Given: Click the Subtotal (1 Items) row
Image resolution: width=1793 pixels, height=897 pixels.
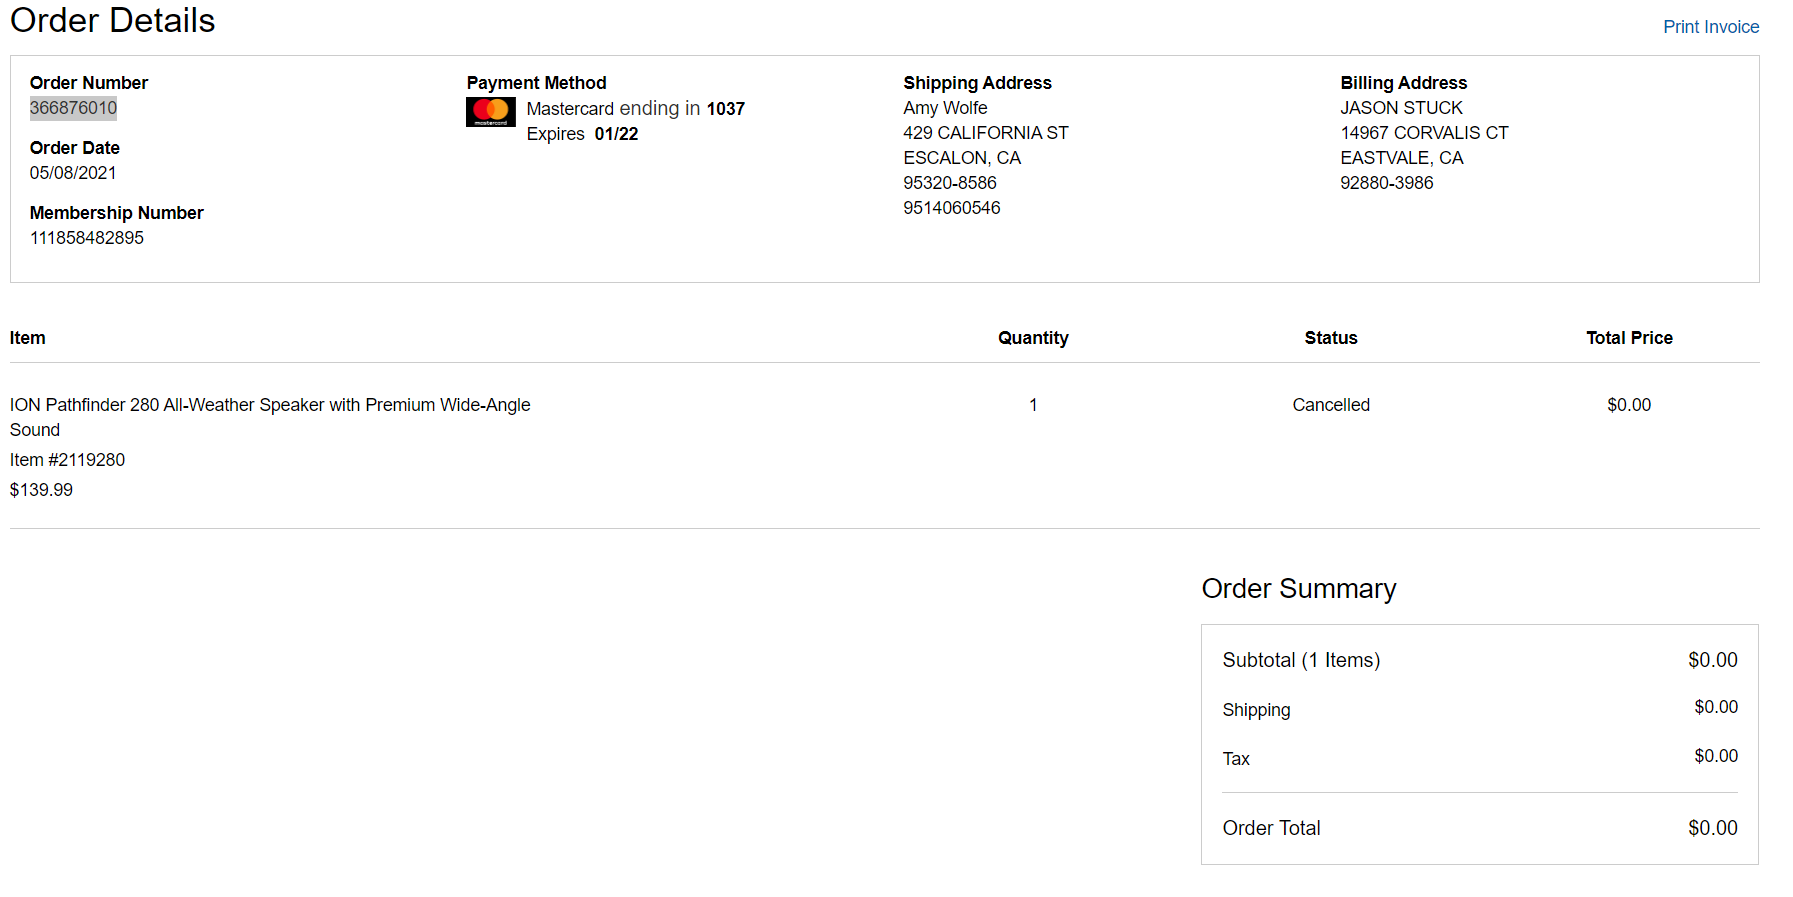Looking at the screenshot, I should pyautogui.click(x=1480, y=660).
